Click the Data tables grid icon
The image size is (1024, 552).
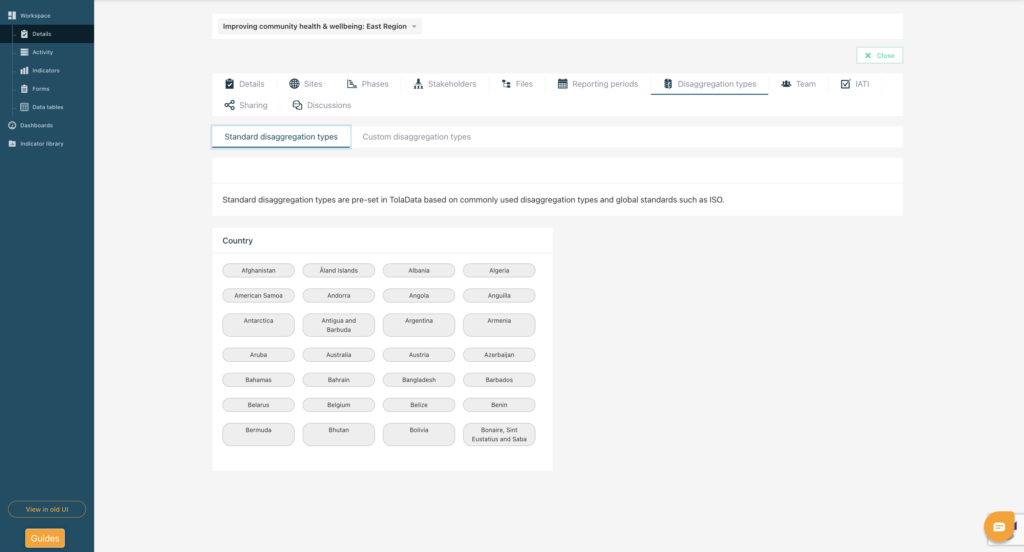[x=24, y=107]
